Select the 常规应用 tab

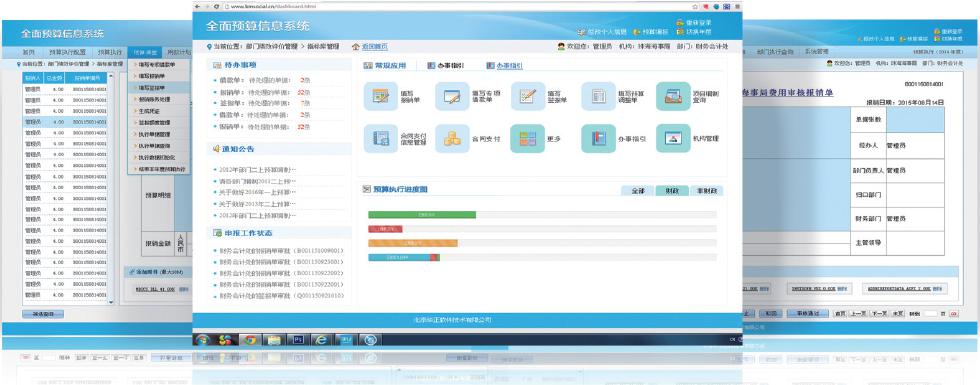coord(385,65)
